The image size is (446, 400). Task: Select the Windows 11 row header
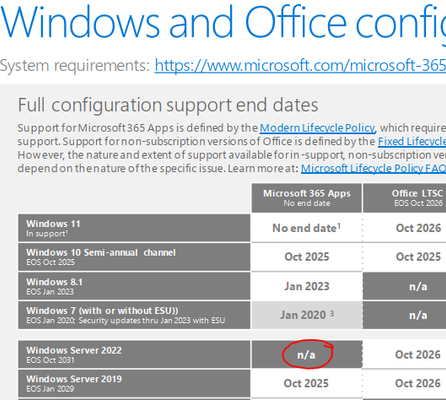click(134, 228)
